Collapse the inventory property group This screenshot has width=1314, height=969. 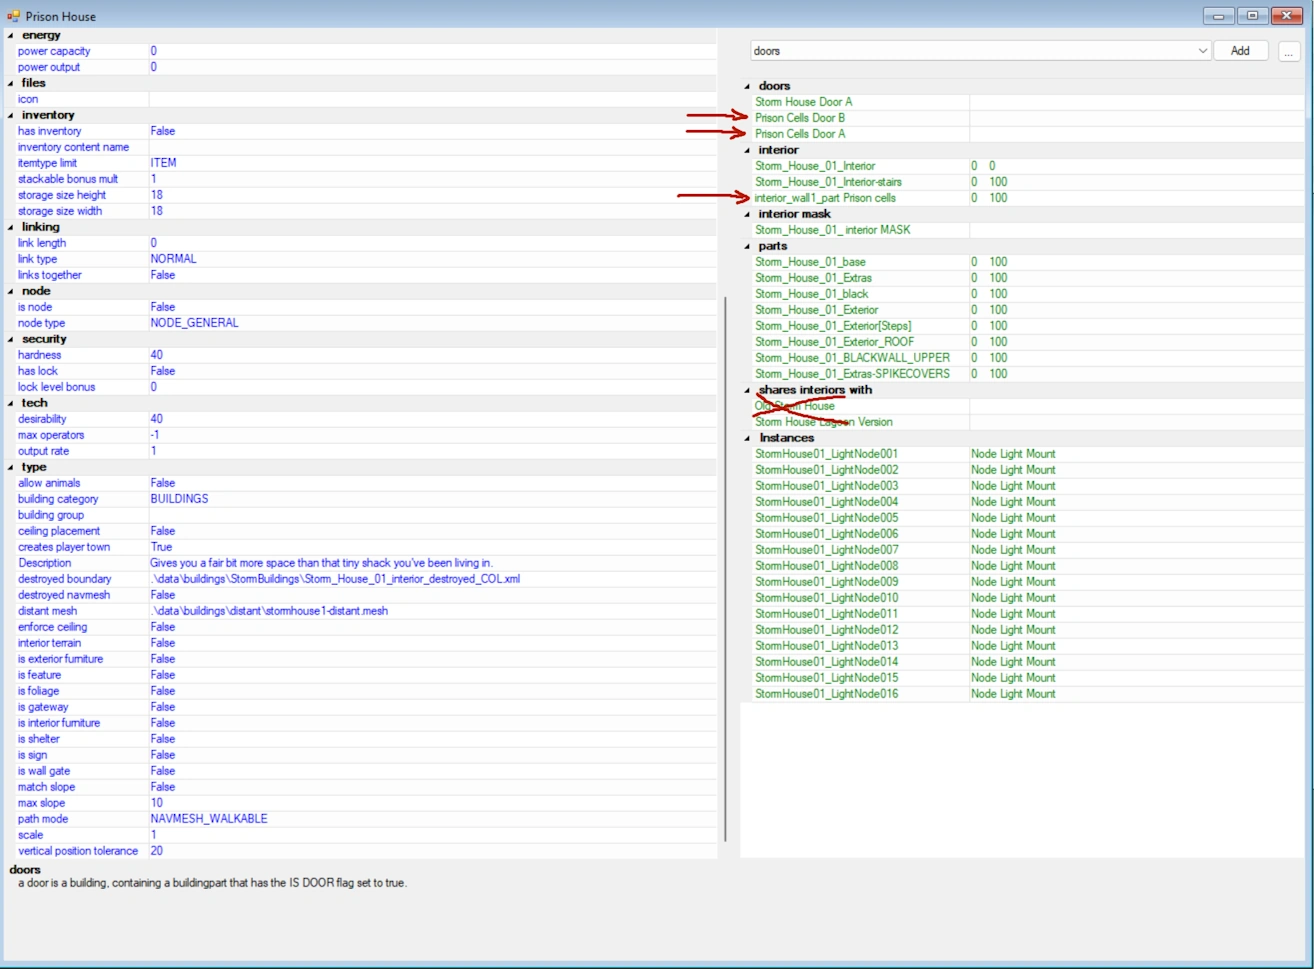[x=10, y=116]
